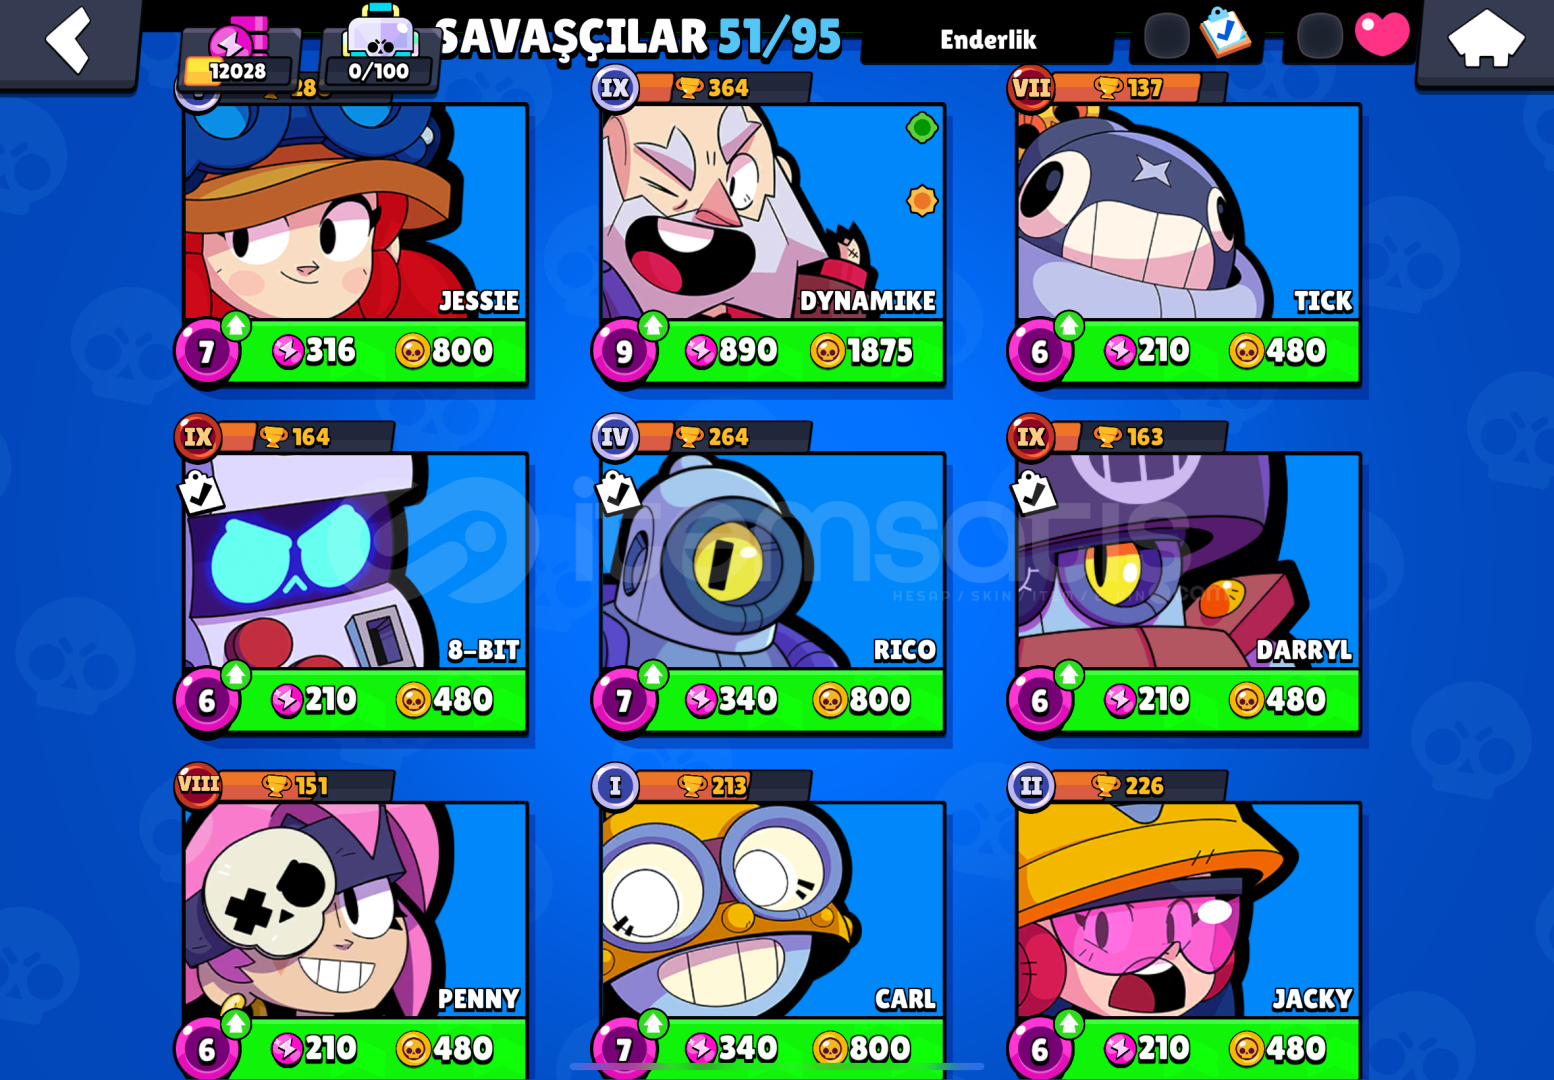Open the Carl brawler portrait
The width and height of the screenshot is (1554, 1080).
pyautogui.click(x=772, y=911)
